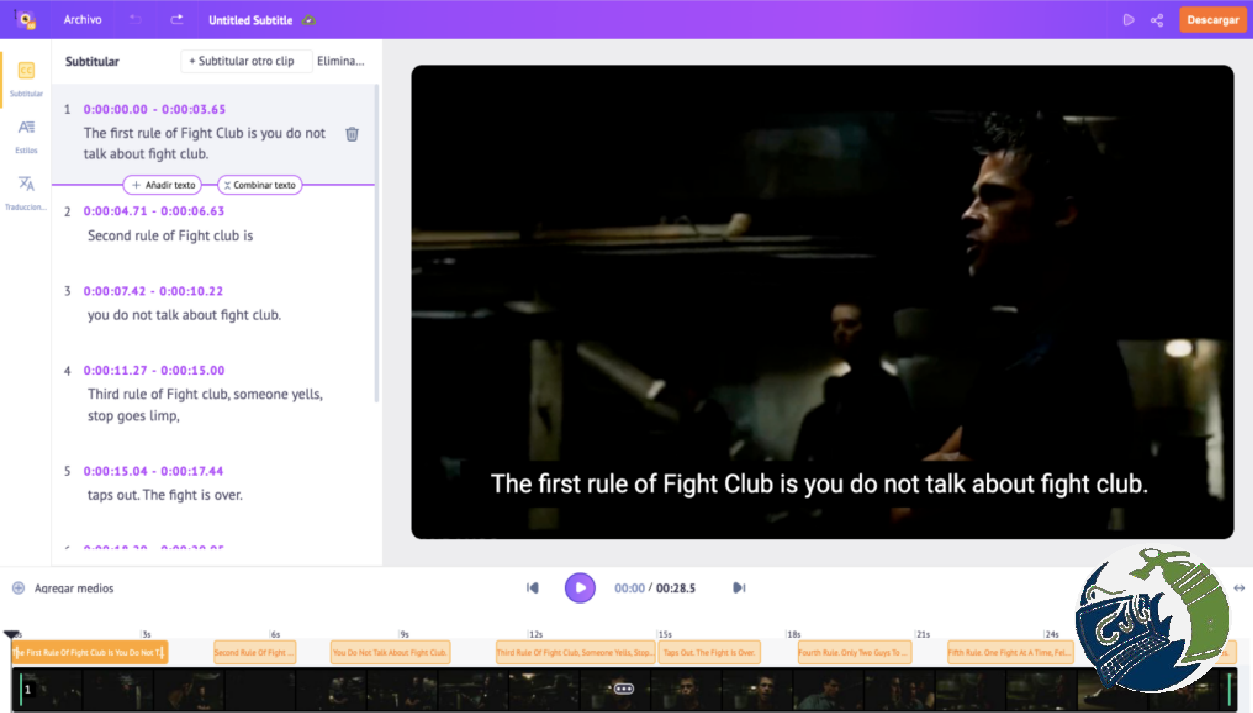
Task: Edit the Untitled Subtitle project name
Action: [250, 20]
